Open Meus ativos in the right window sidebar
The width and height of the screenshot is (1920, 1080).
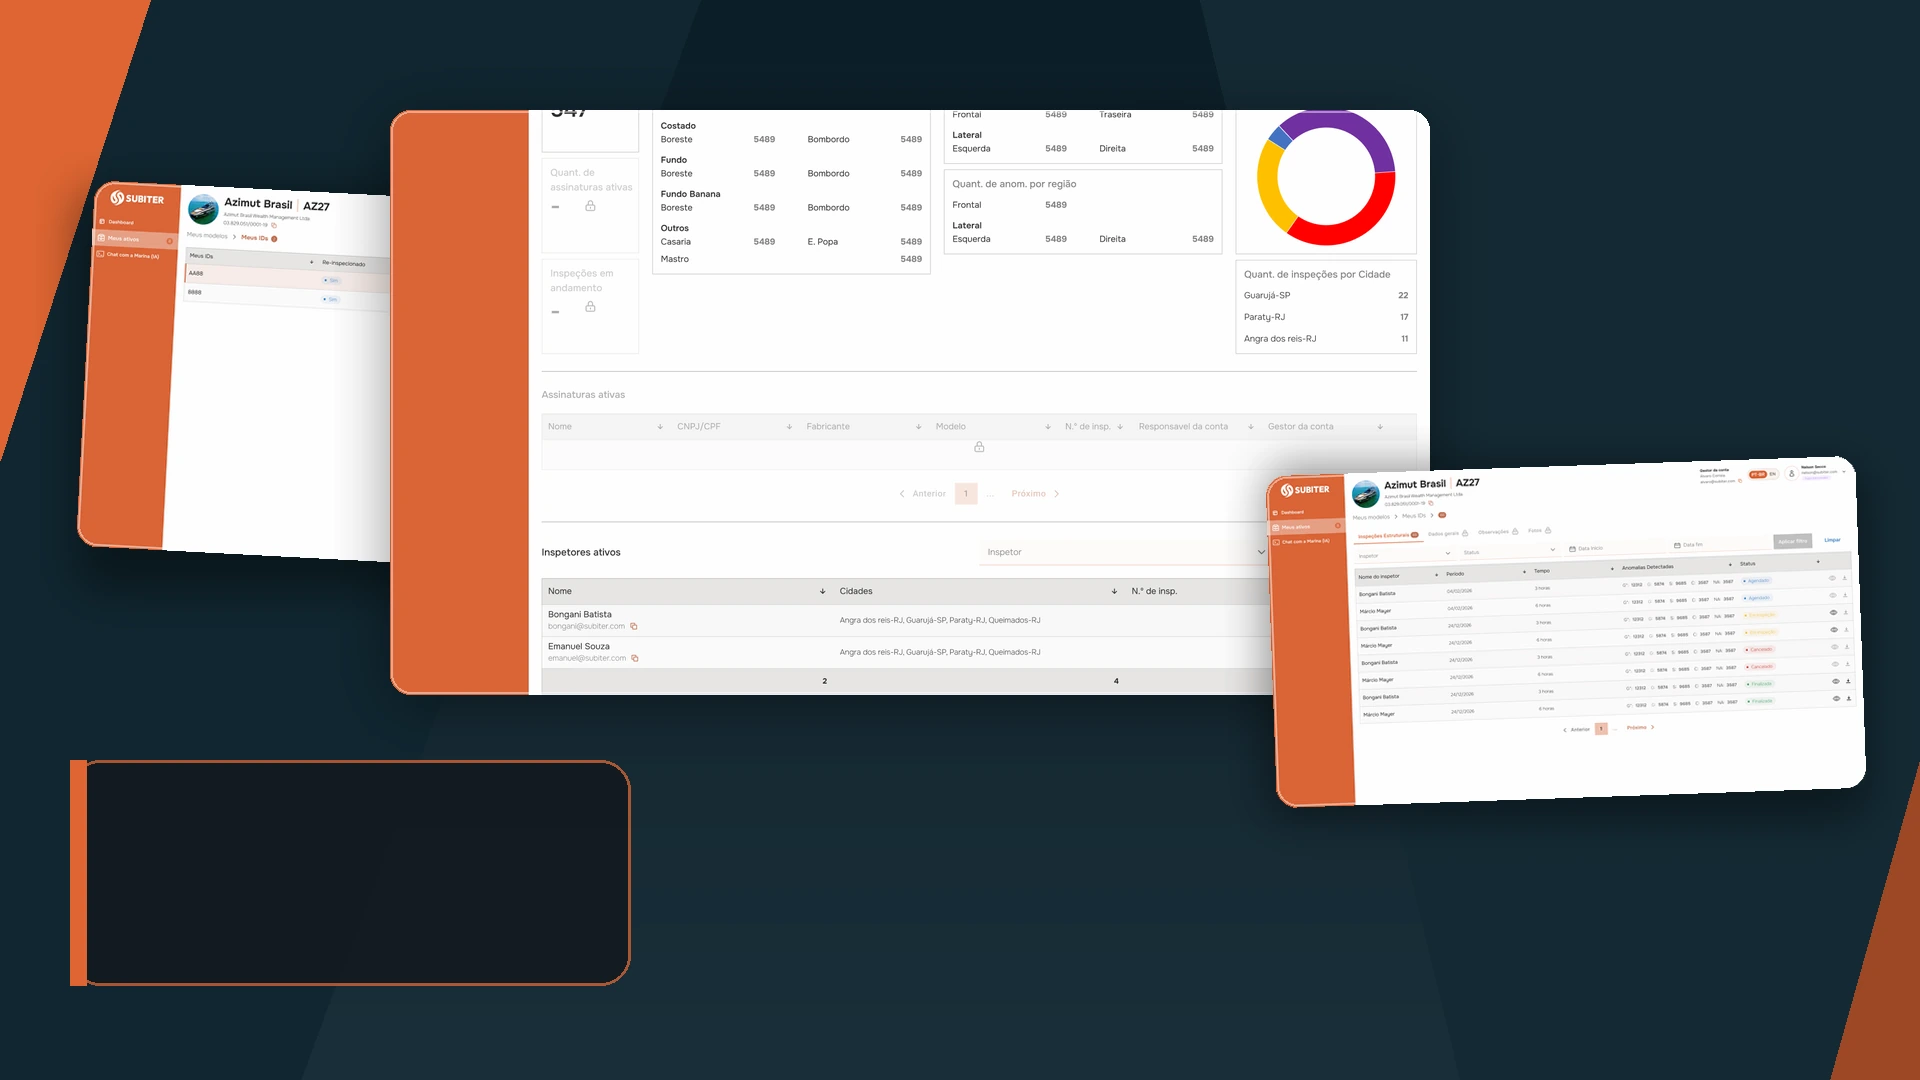point(1307,526)
